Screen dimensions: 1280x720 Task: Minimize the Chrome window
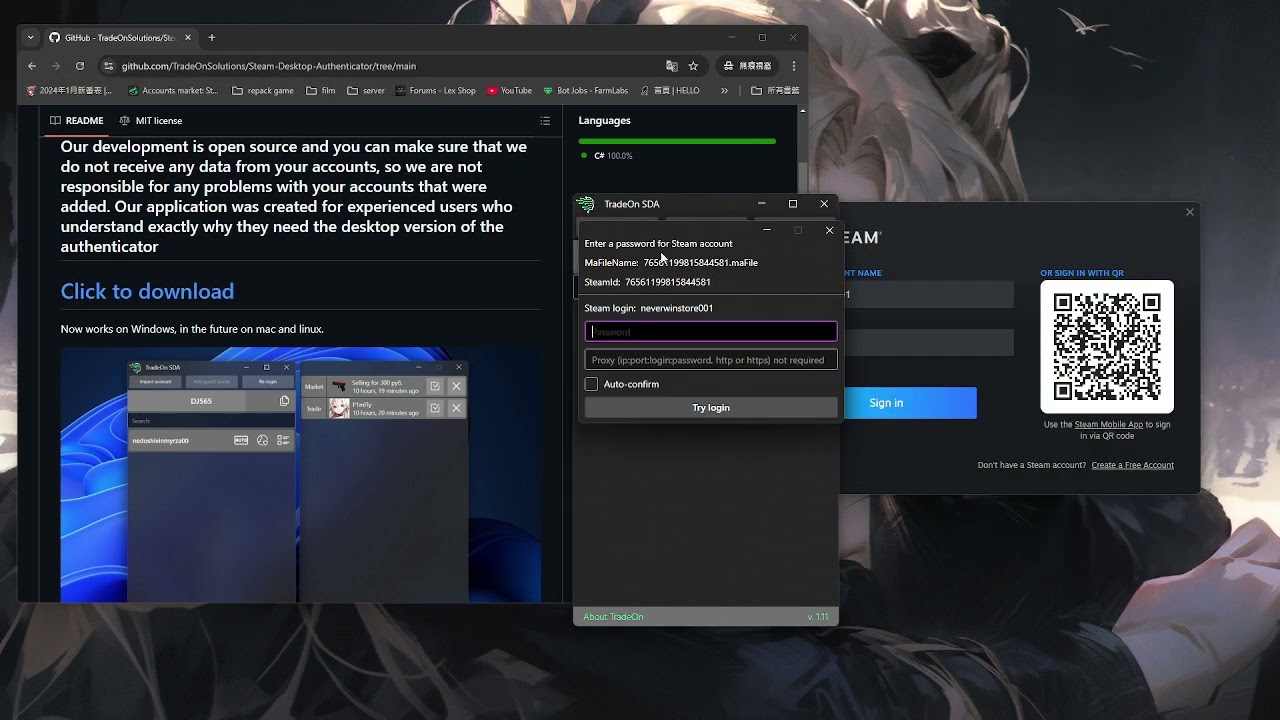732,37
